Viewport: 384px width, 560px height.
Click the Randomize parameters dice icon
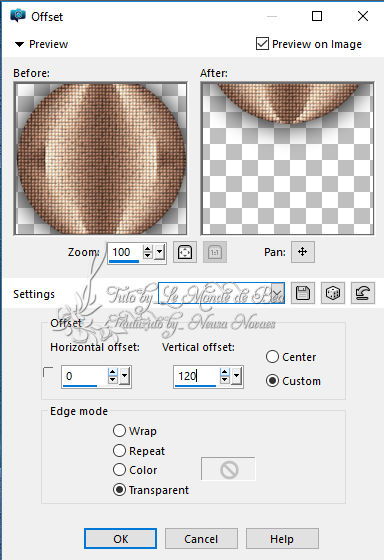point(333,293)
